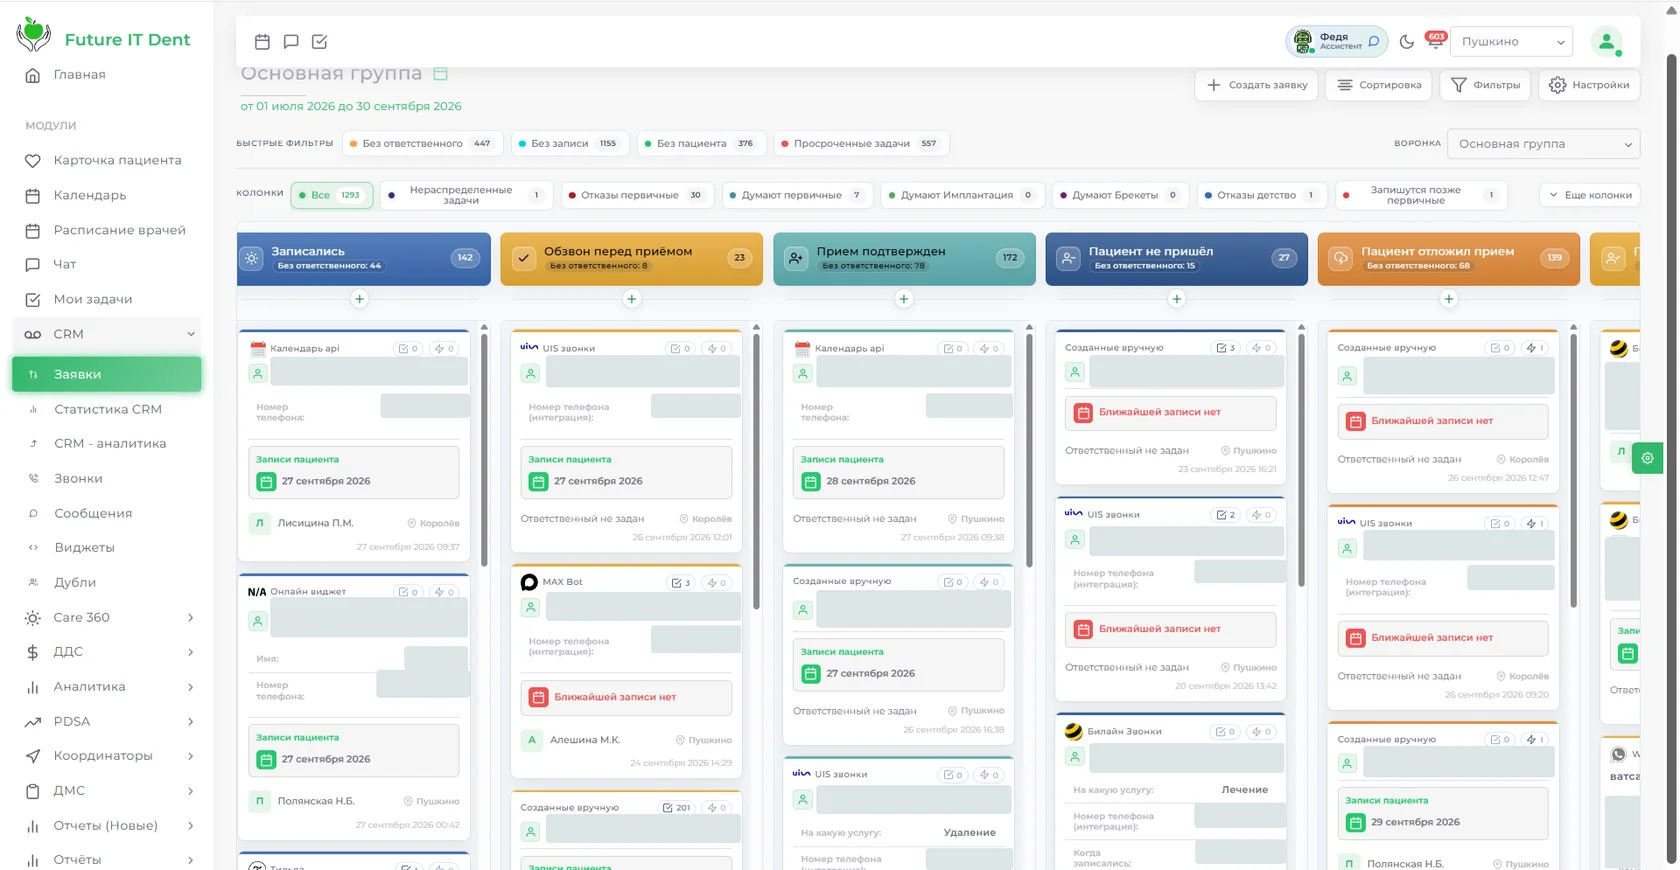Open the tasks checkmark icon in top toolbar
The width and height of the screenshot is (1680, 870).
[320, 42]
